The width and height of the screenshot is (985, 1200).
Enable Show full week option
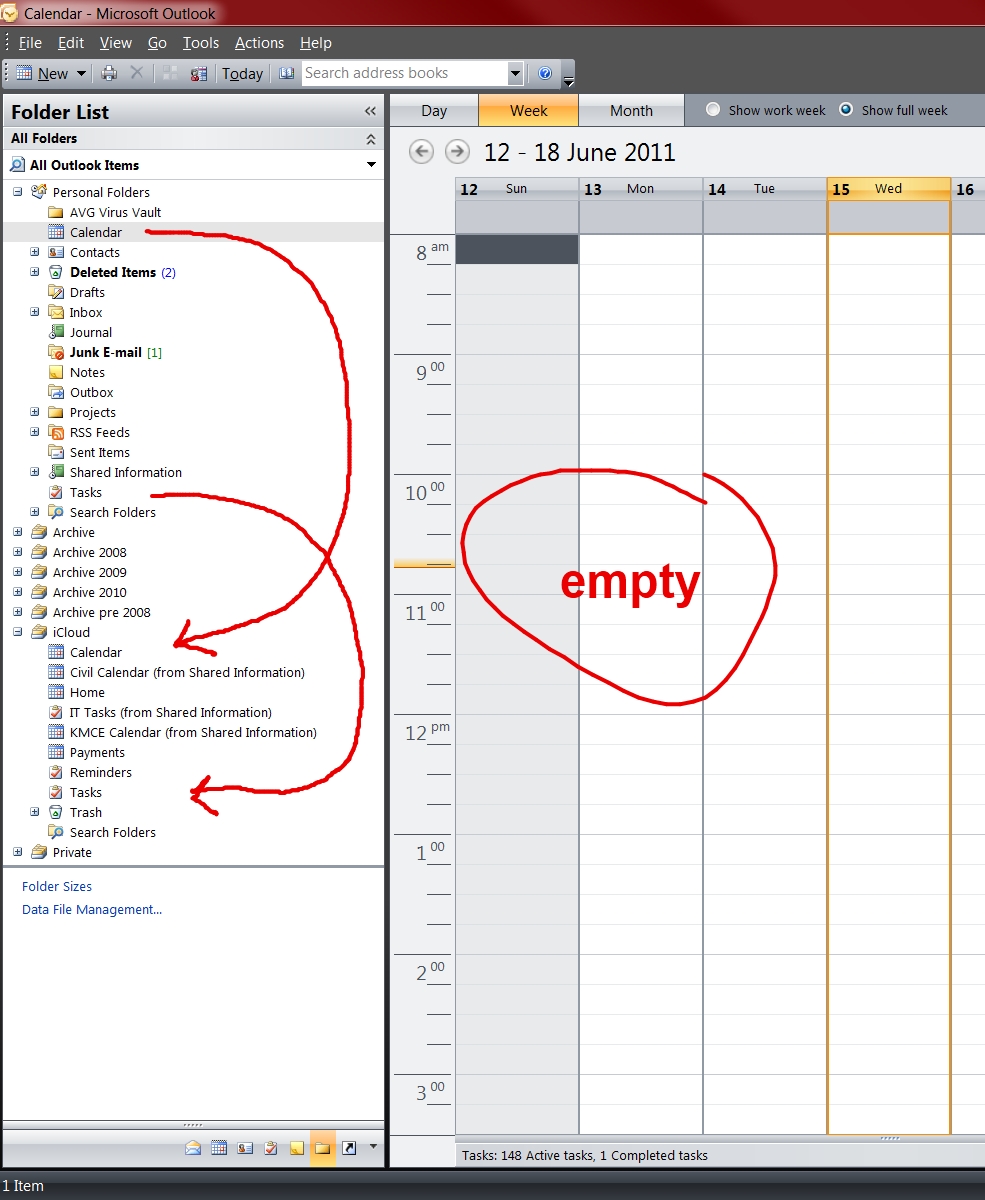[x=846, y=110]
